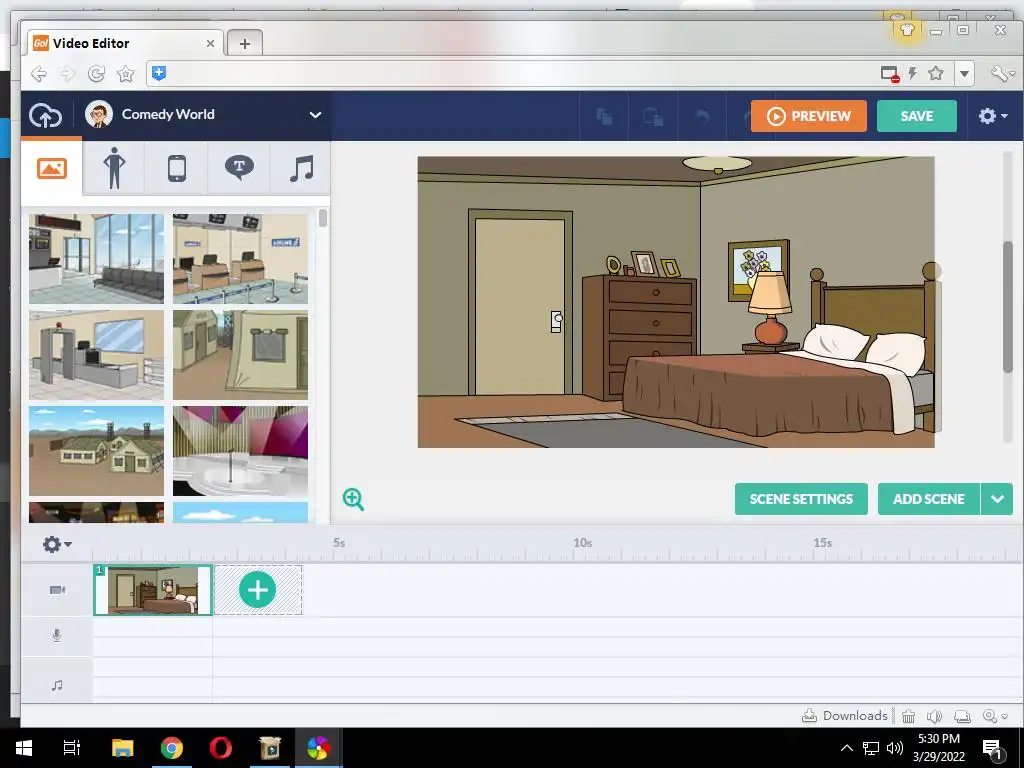Click the bedroom scene stage canvas
Screen dimensions: 1024x768
point(676,302)
